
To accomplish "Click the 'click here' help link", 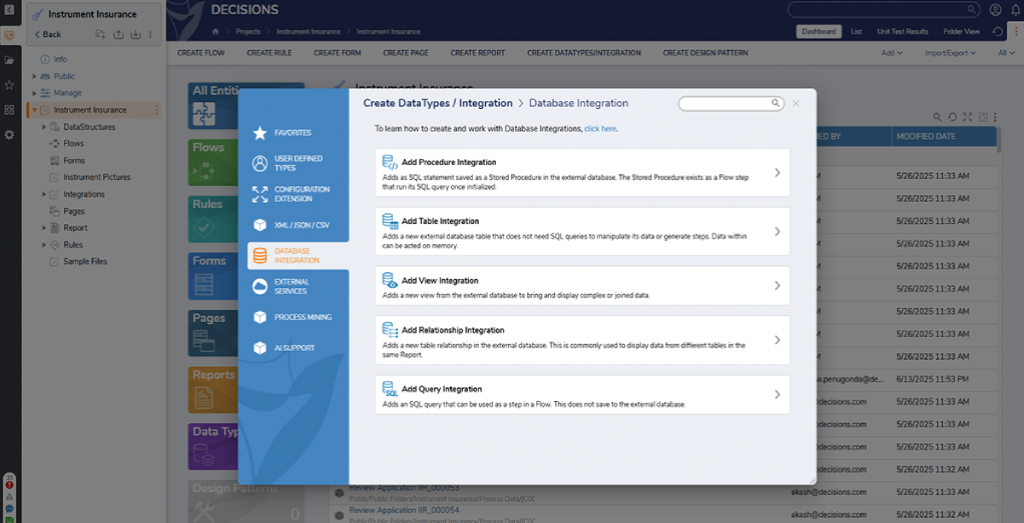I will pos(600,129).
